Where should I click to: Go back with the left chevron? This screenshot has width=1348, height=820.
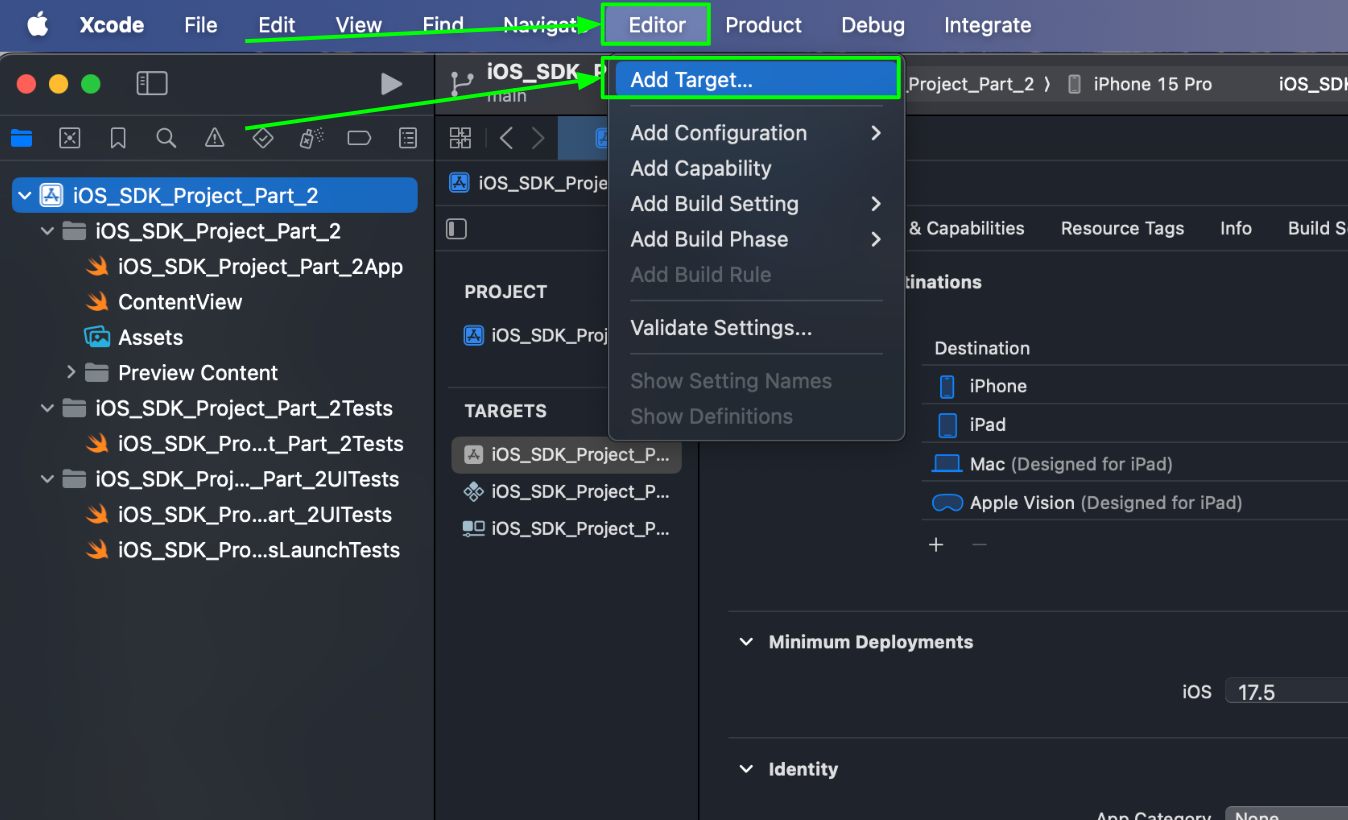[506, 138]
